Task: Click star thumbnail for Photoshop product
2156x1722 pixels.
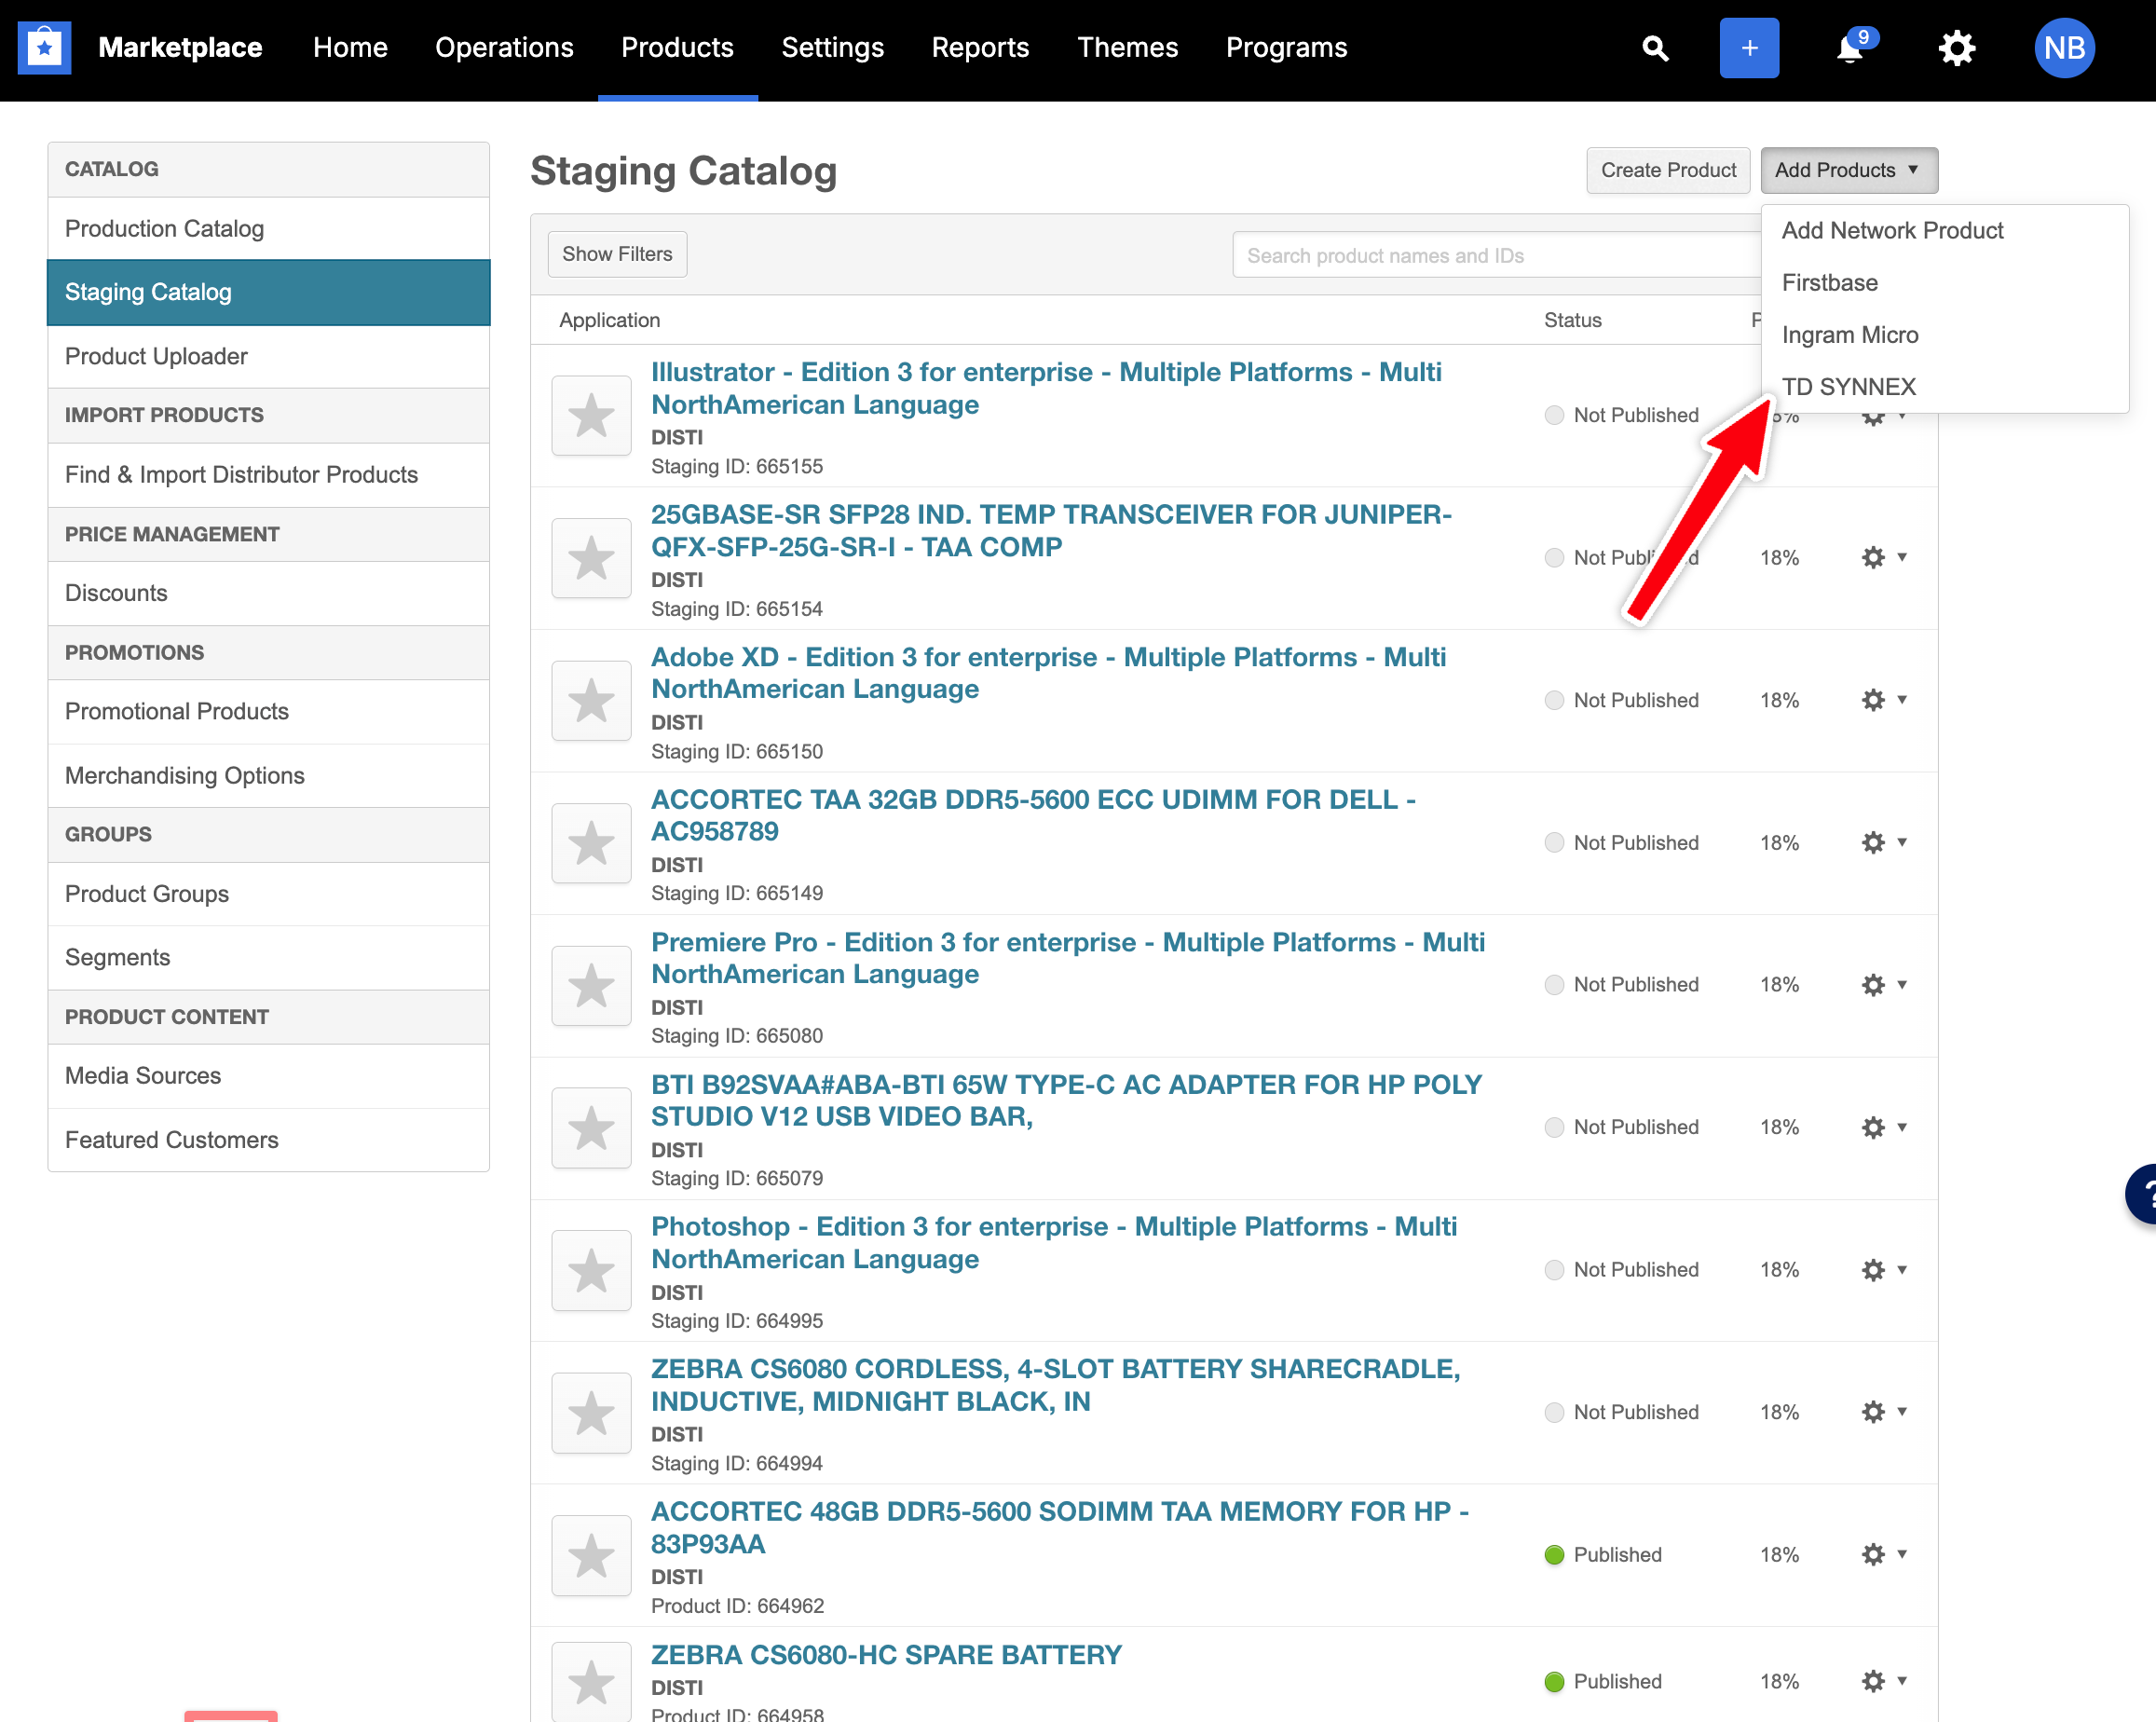Action: [591, 1270]
